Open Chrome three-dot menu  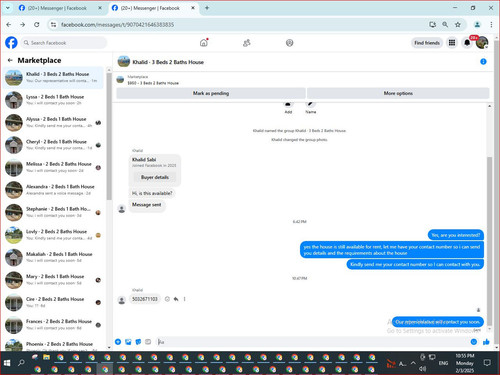pos(491,25)
